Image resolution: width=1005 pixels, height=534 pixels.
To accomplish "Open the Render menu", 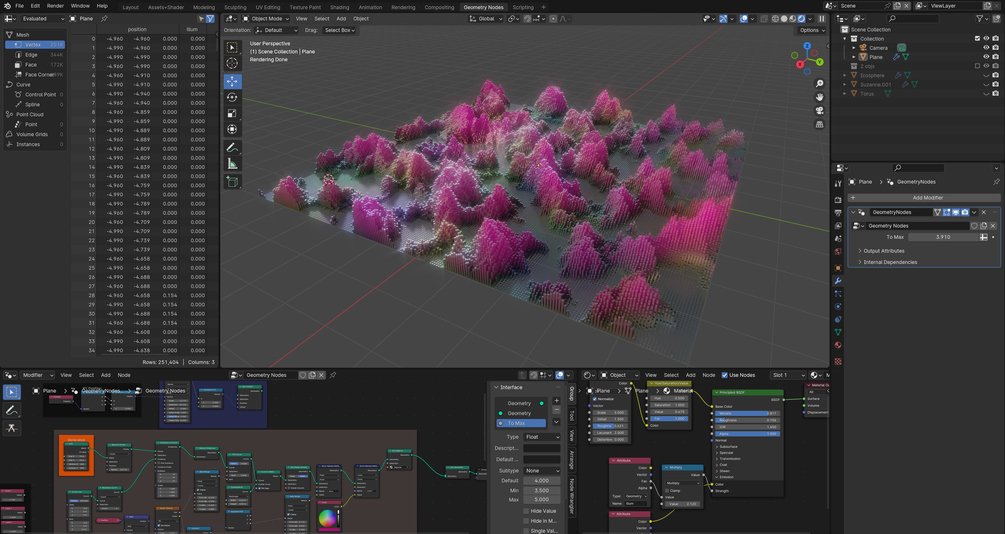I will pyautogui.click(x=55, y=6).
